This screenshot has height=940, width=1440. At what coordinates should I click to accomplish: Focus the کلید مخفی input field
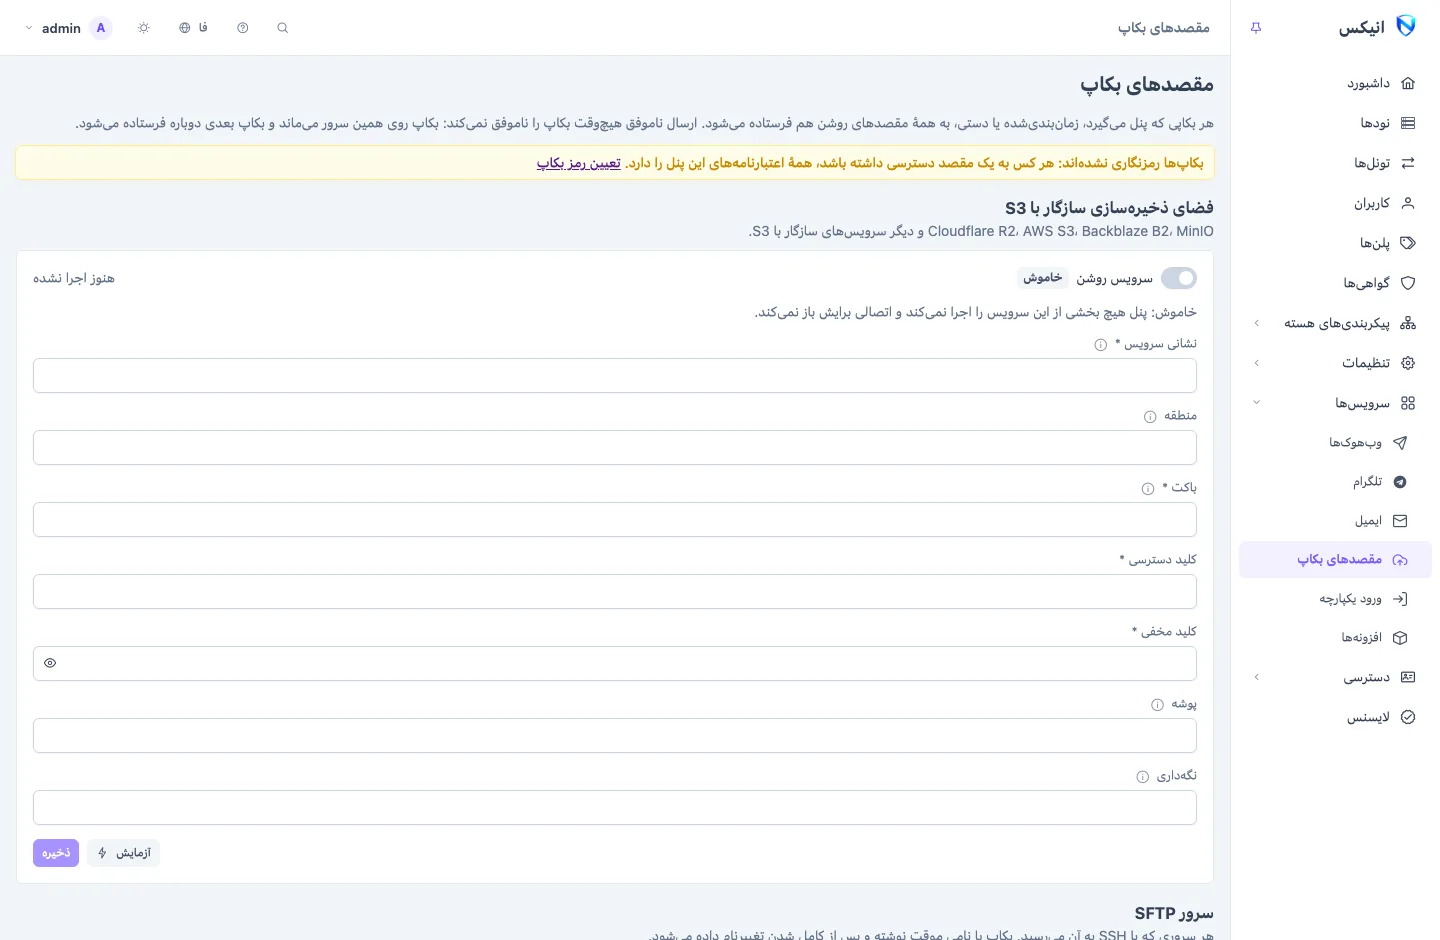tap(615, 664)
